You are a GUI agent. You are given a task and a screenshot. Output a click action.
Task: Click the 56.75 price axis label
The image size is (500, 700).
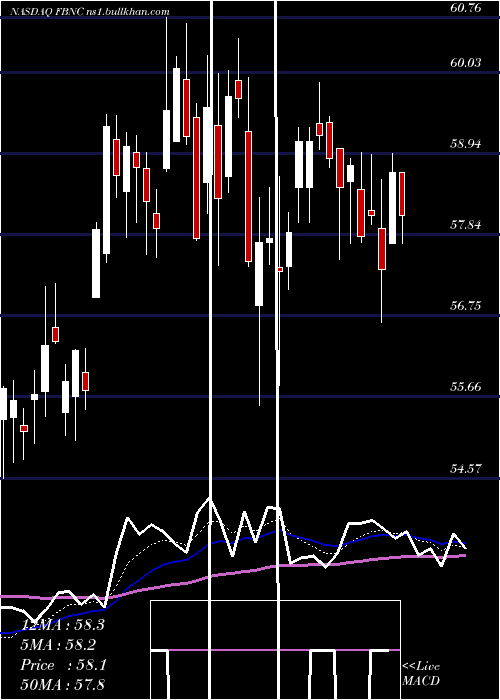click(466, 306)
